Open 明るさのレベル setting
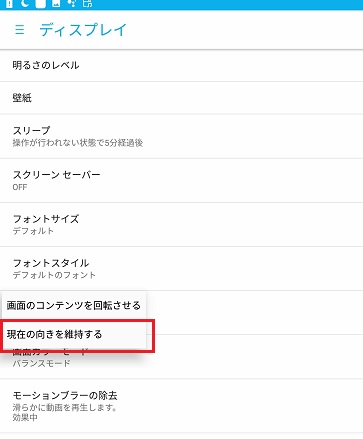 [181, 65]
